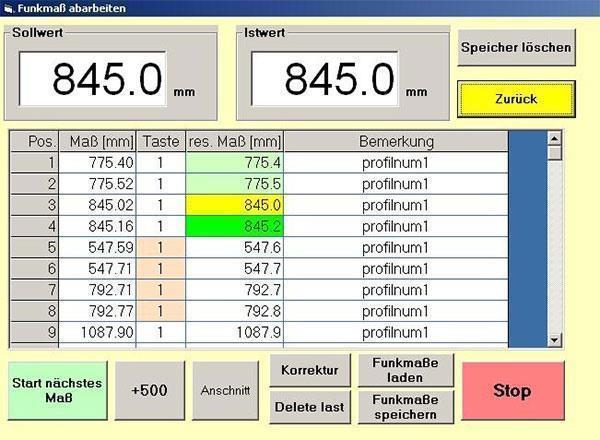Screen dimensions: 600x440
Task: Click the Korrektur button
Action: tap(309, 370)
